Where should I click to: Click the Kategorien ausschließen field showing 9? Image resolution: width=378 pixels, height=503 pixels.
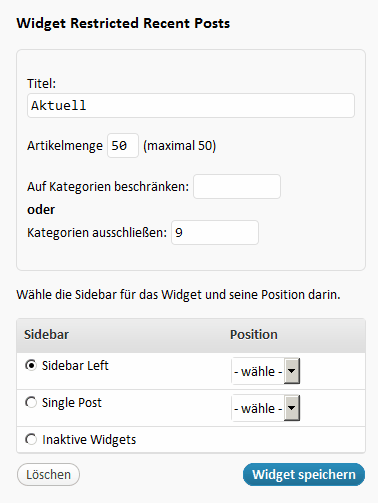click(x=215, y=232)
